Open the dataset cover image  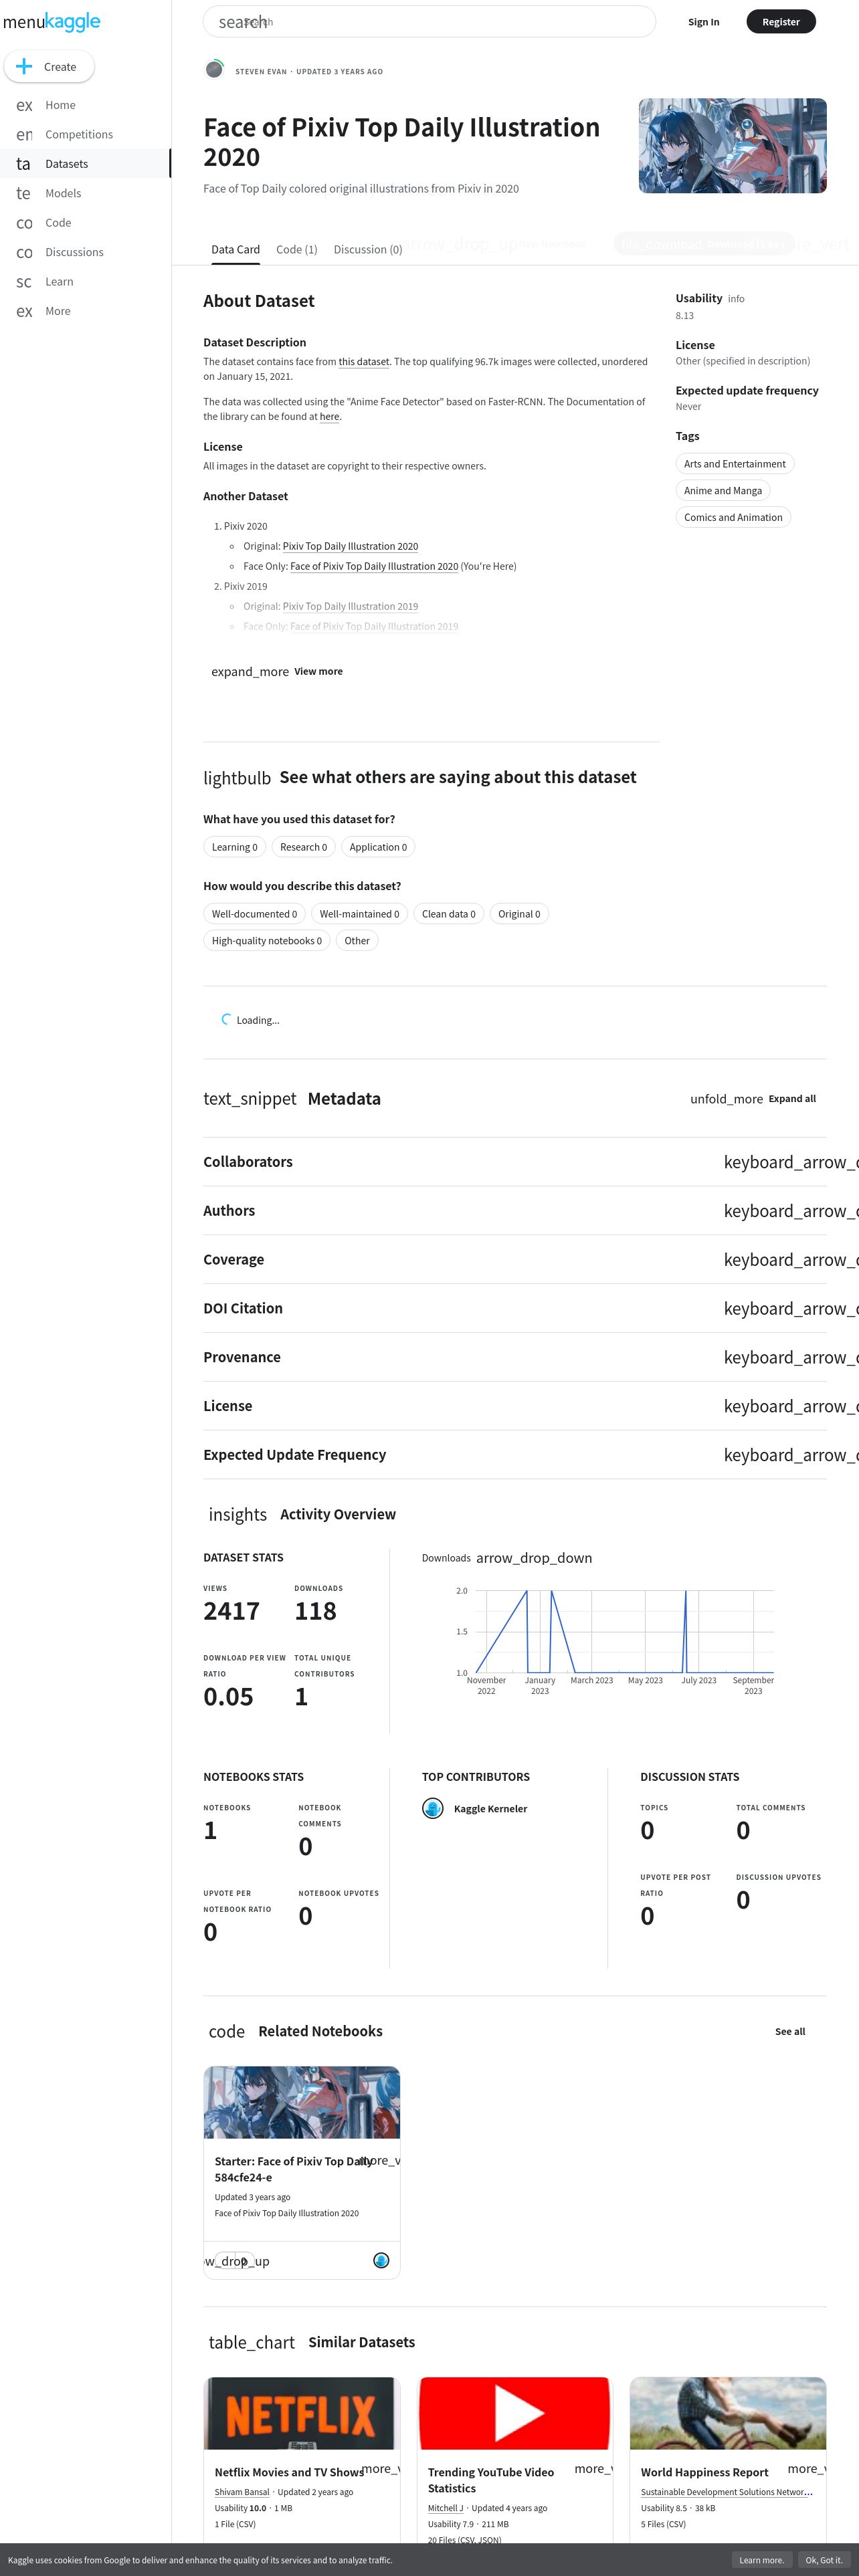pyautogui.click(x=733, y=146)
